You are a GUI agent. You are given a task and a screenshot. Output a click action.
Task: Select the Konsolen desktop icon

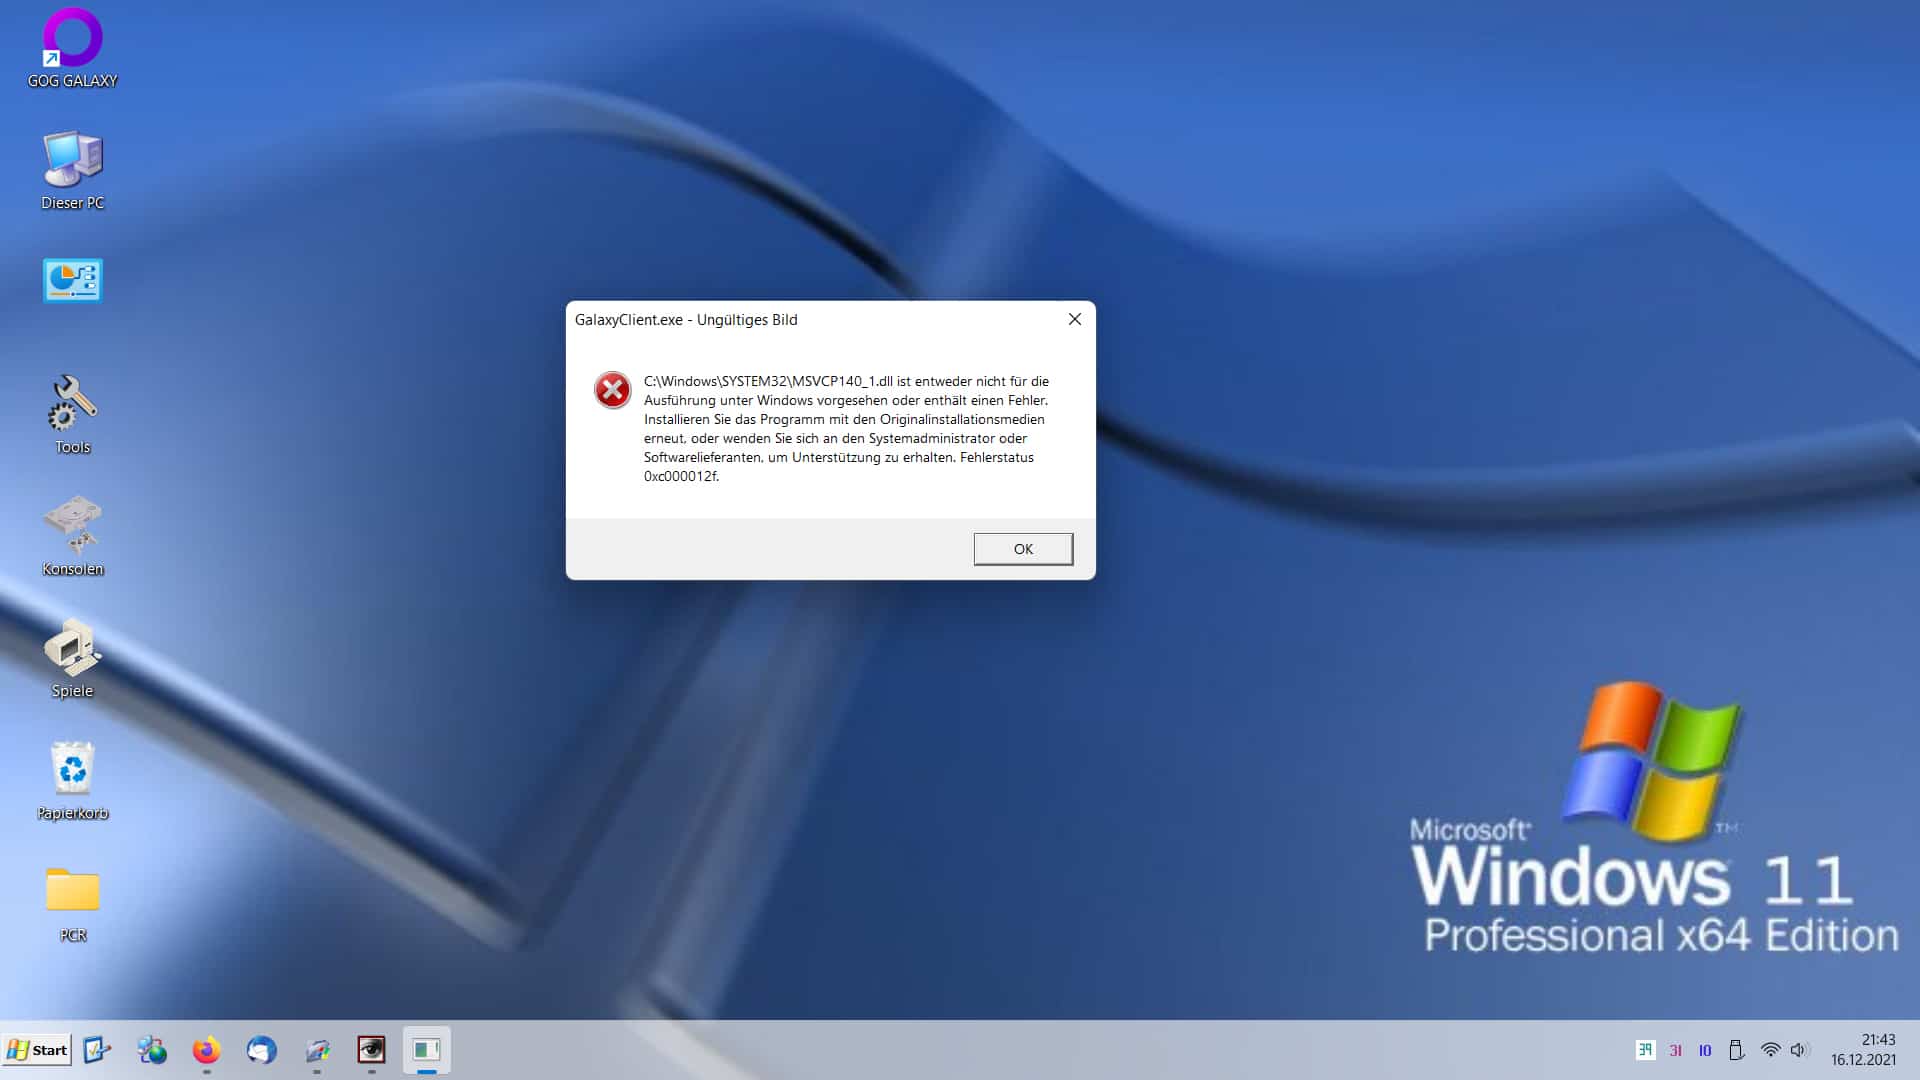click(72, 537)
